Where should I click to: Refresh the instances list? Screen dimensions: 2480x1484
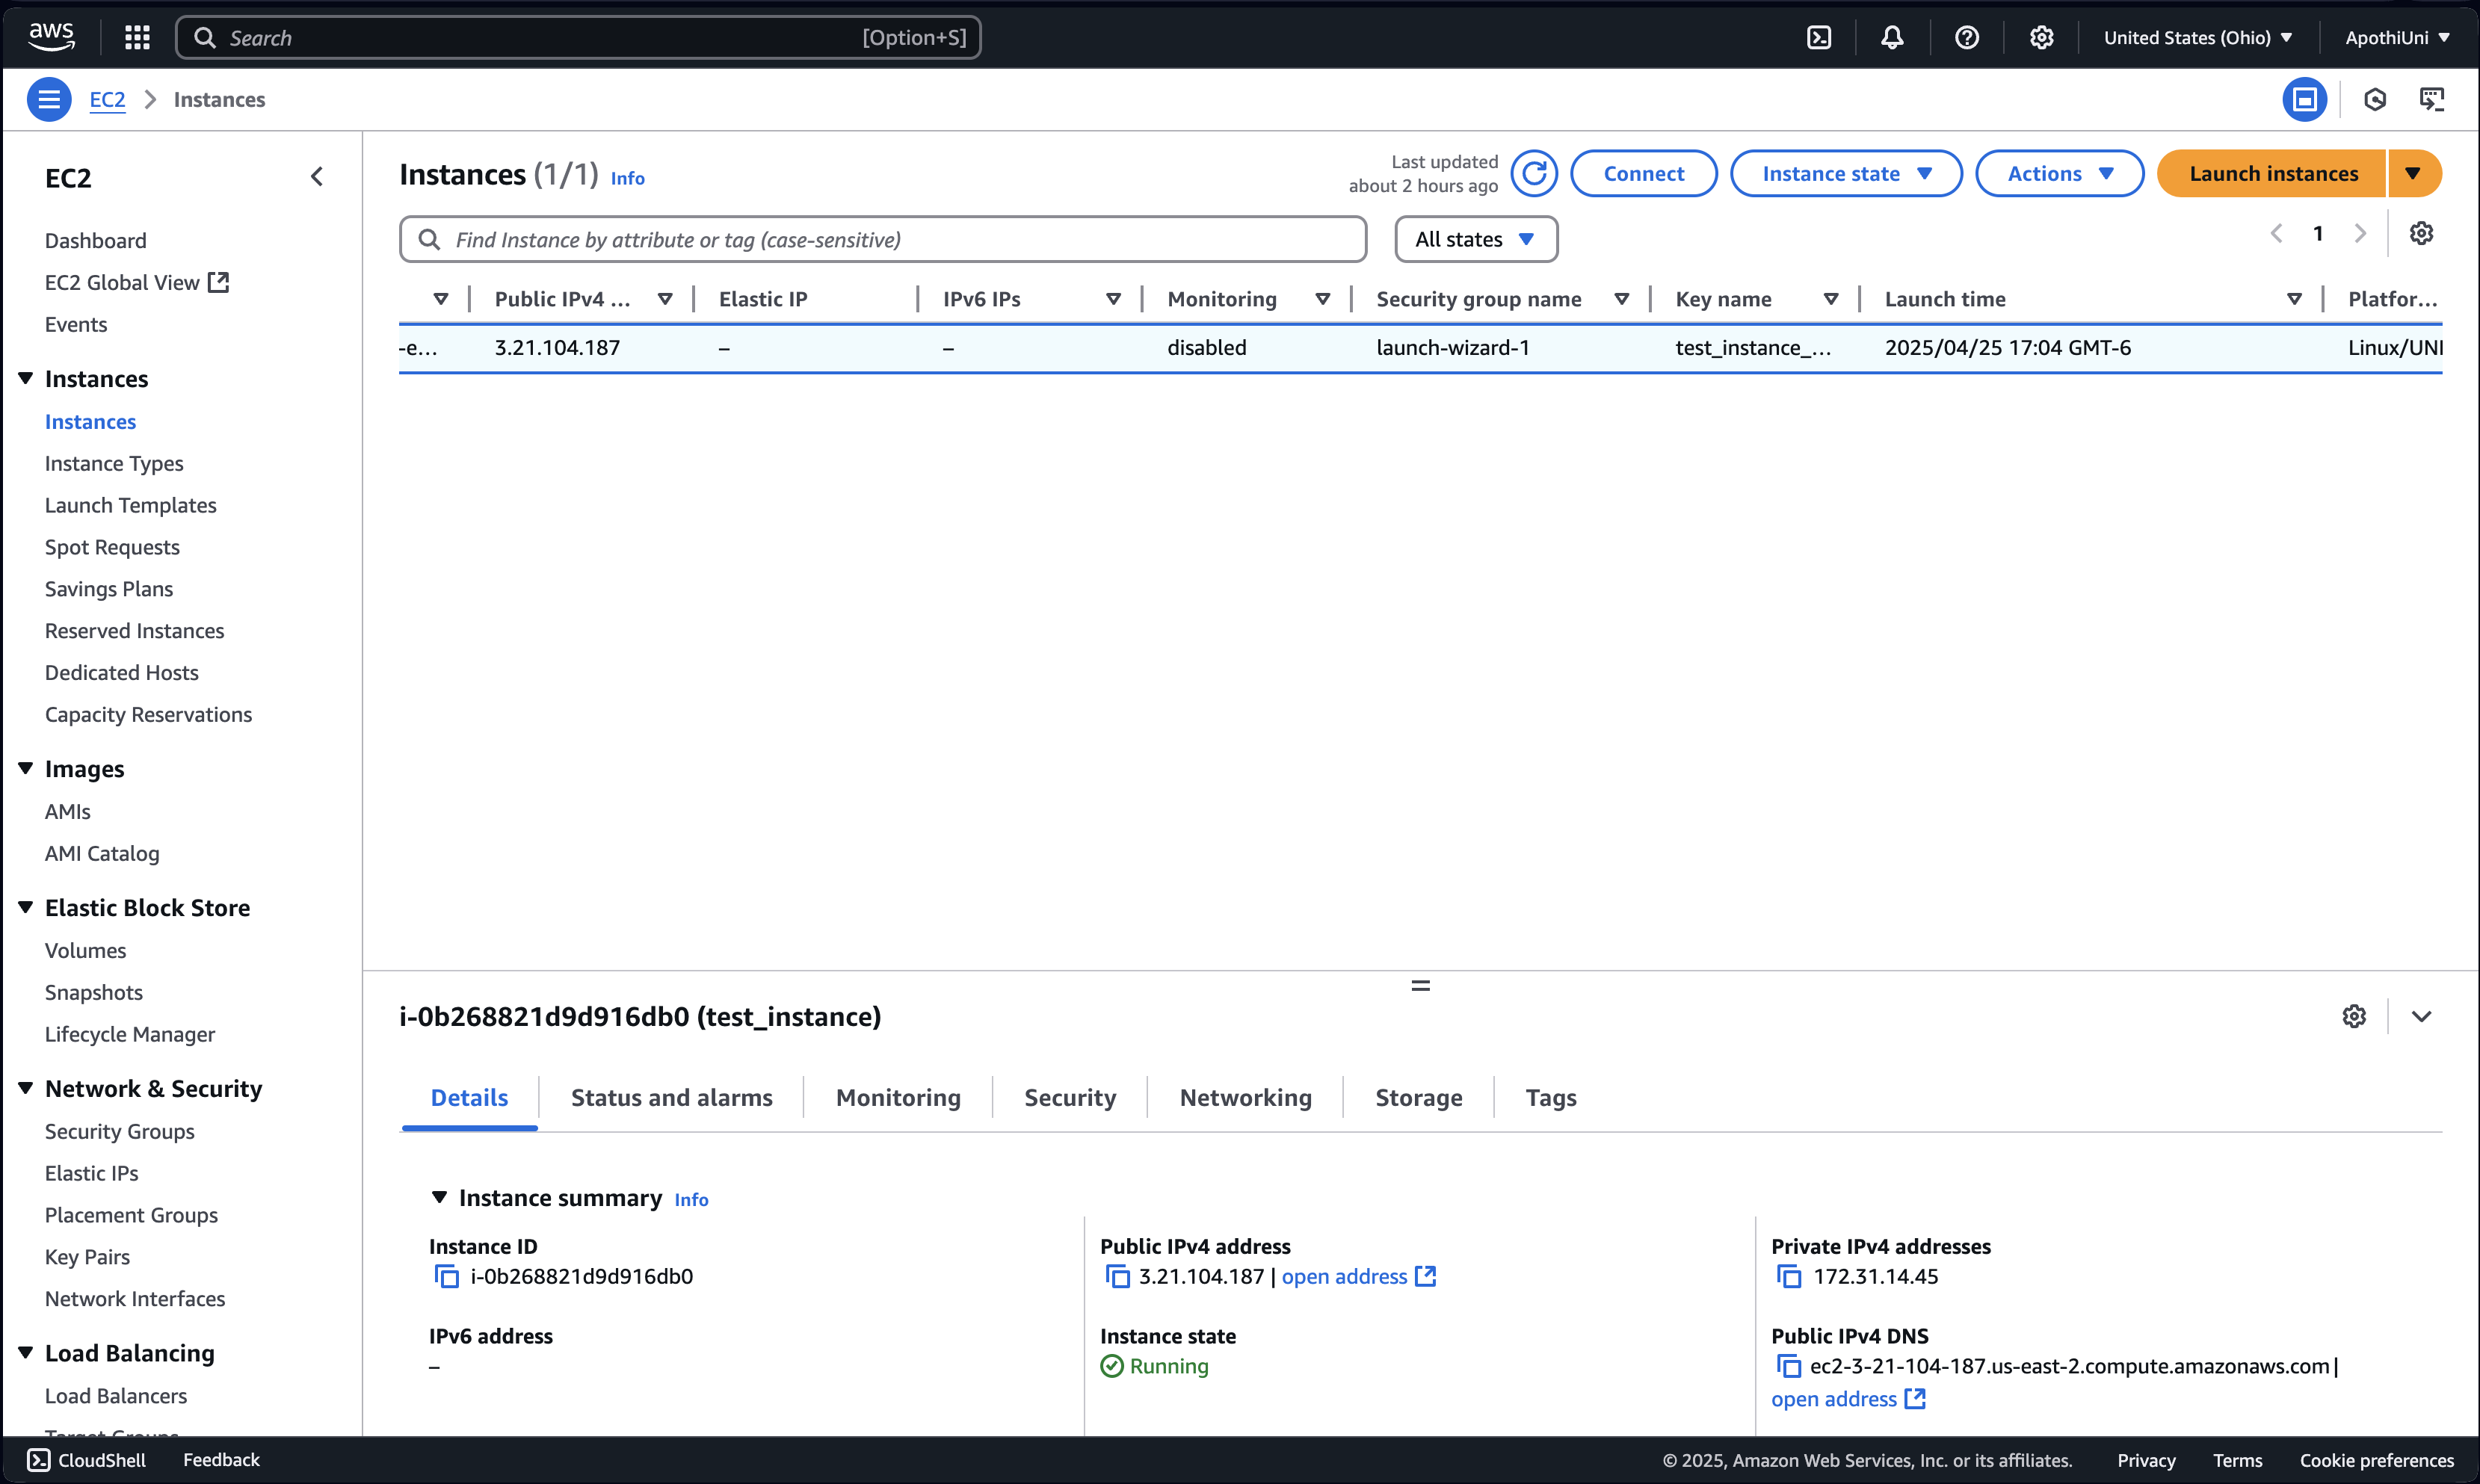coord(1535,172)
